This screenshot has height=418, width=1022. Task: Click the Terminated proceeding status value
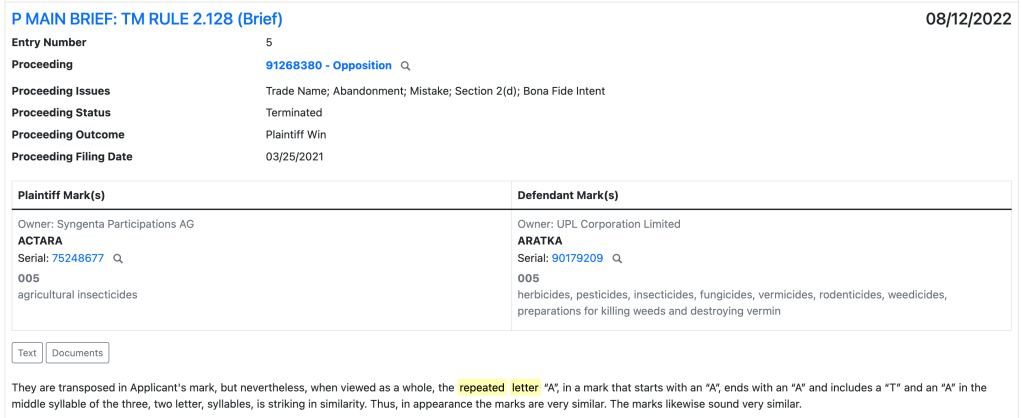click(x=294, y=113)
